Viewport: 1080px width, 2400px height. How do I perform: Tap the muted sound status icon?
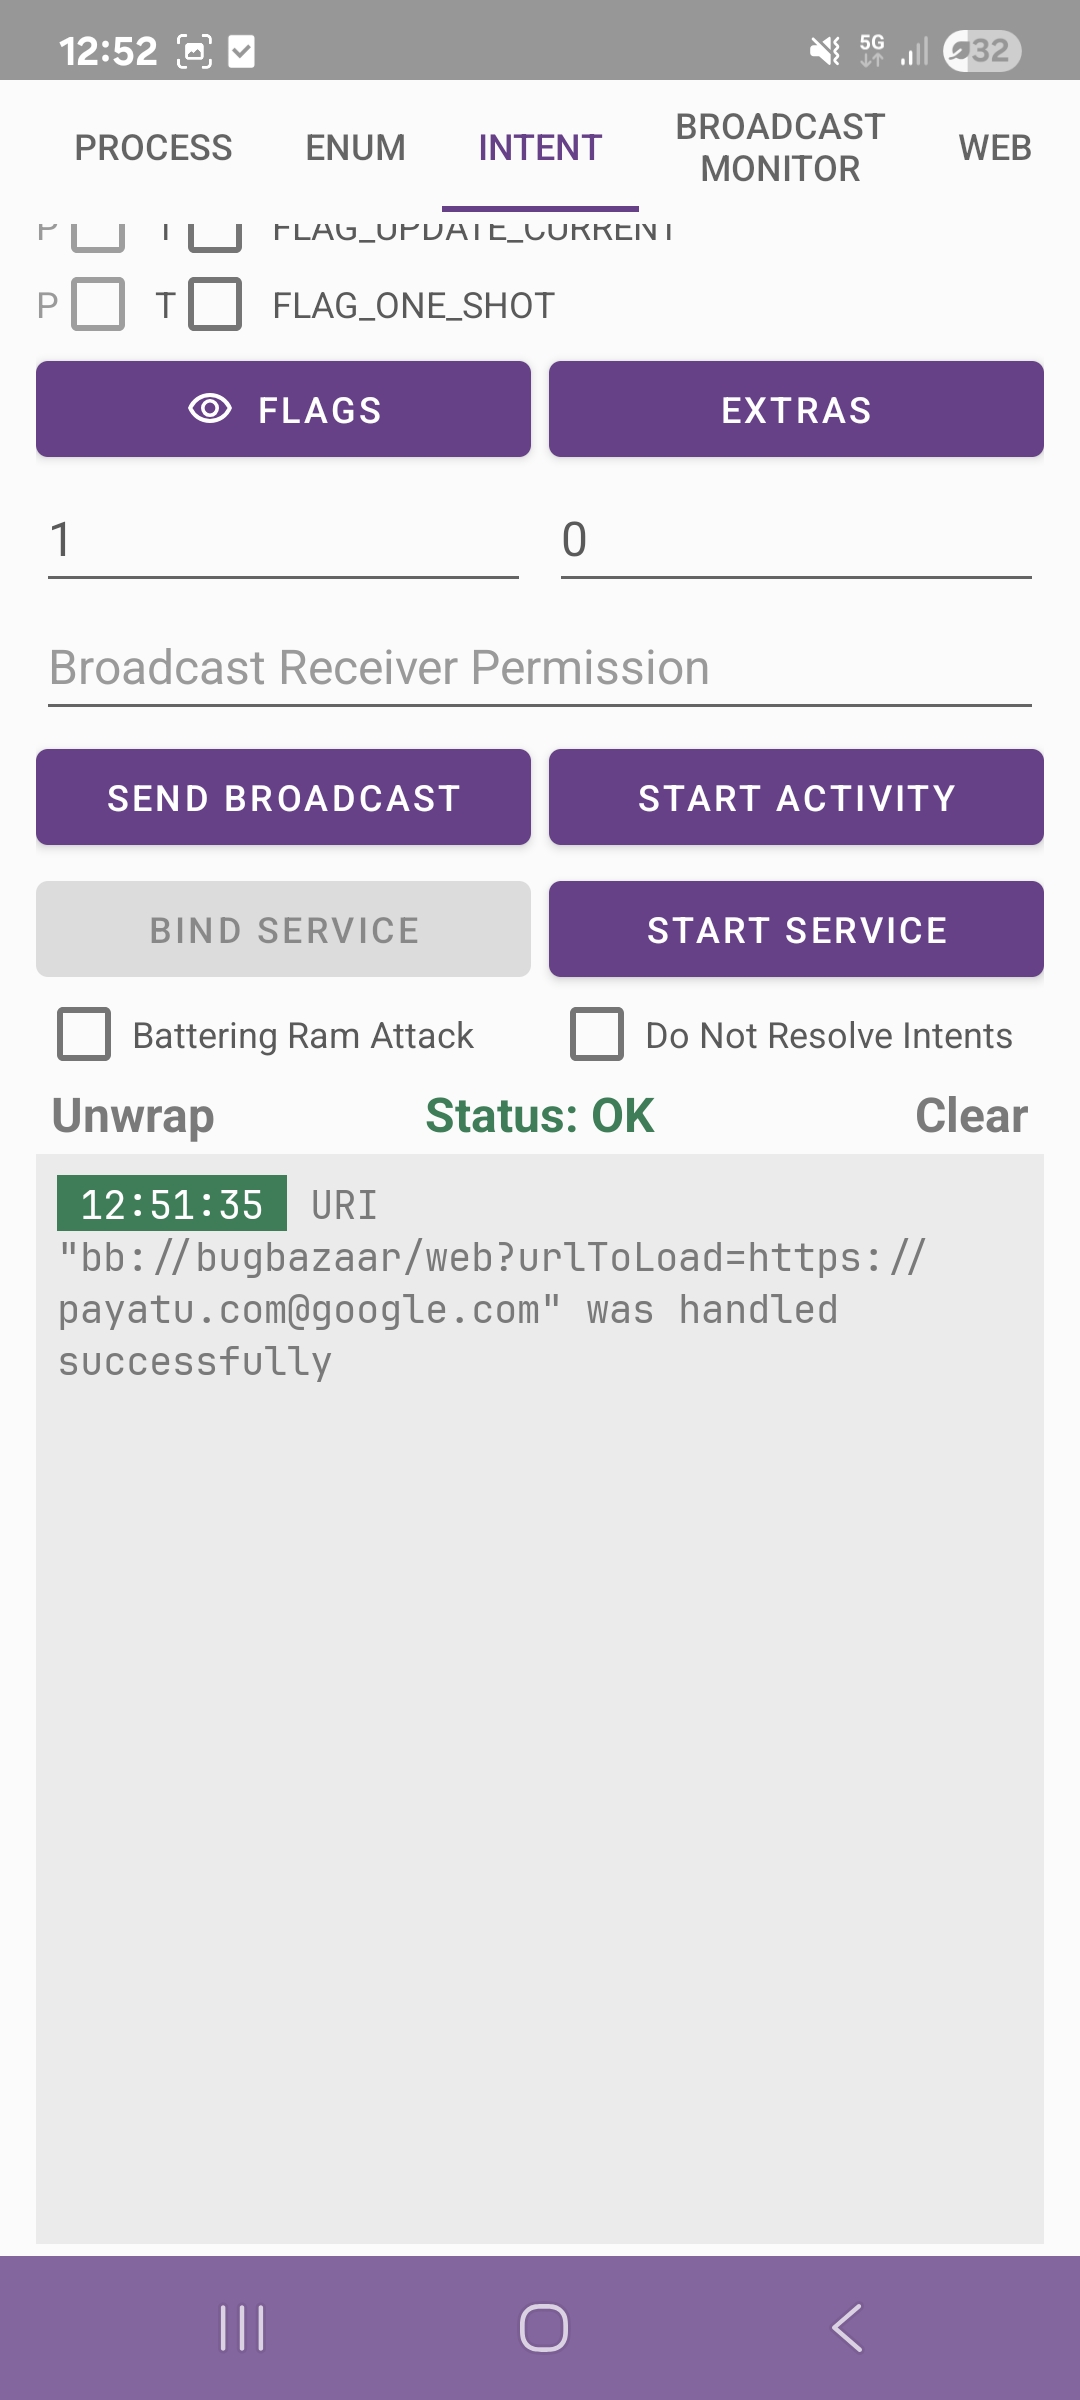coord(825,50)
